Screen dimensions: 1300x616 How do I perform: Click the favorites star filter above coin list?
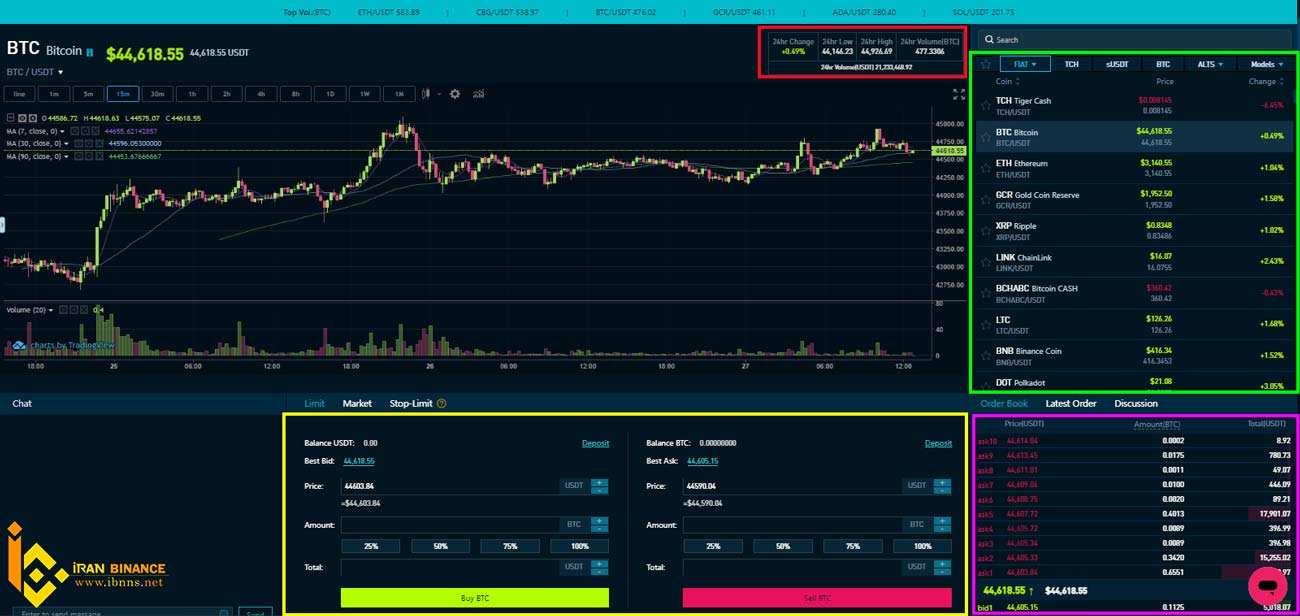coord(986,64)
